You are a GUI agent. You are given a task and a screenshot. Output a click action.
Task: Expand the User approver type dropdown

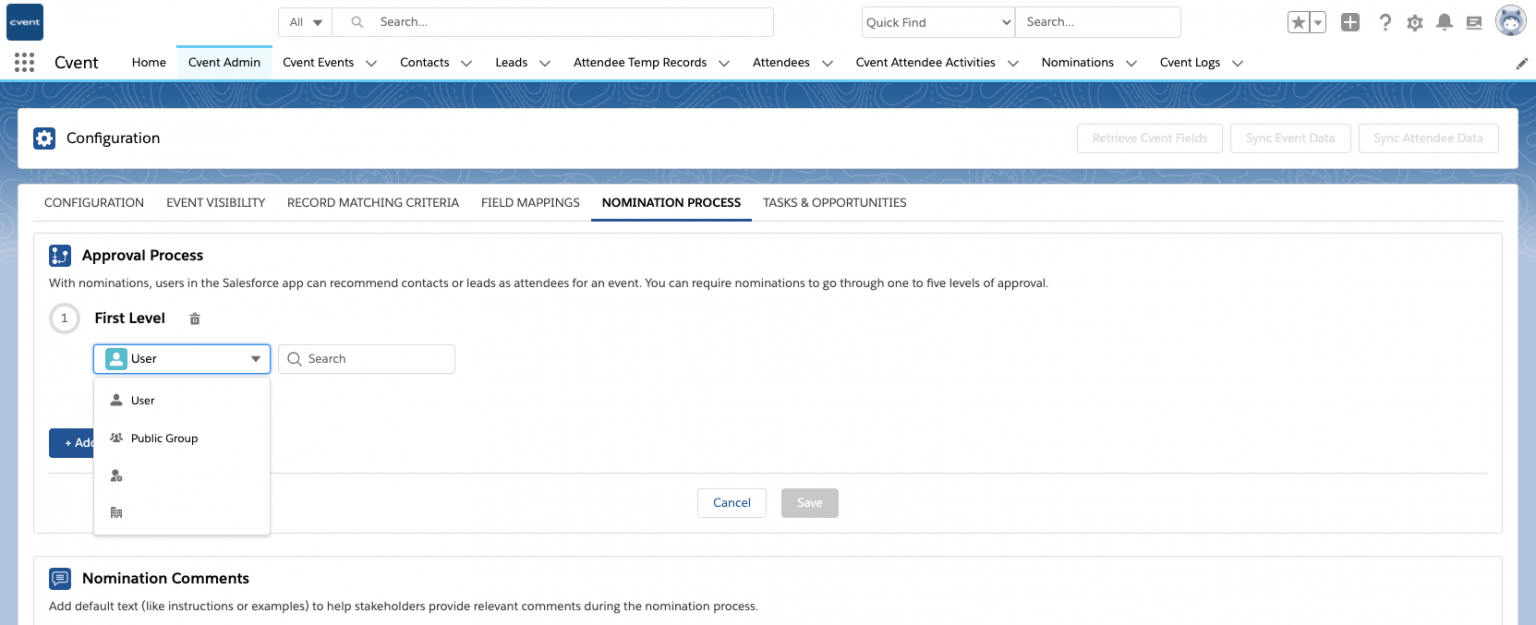(182, 359)
